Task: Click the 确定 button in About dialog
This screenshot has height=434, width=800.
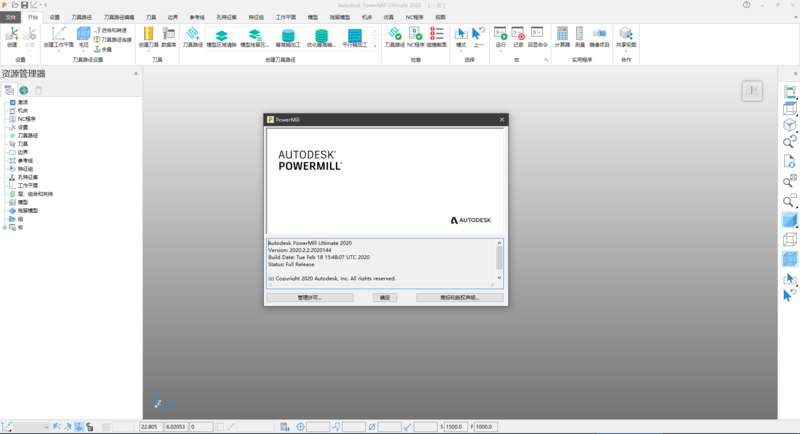Action: [385, 297]
